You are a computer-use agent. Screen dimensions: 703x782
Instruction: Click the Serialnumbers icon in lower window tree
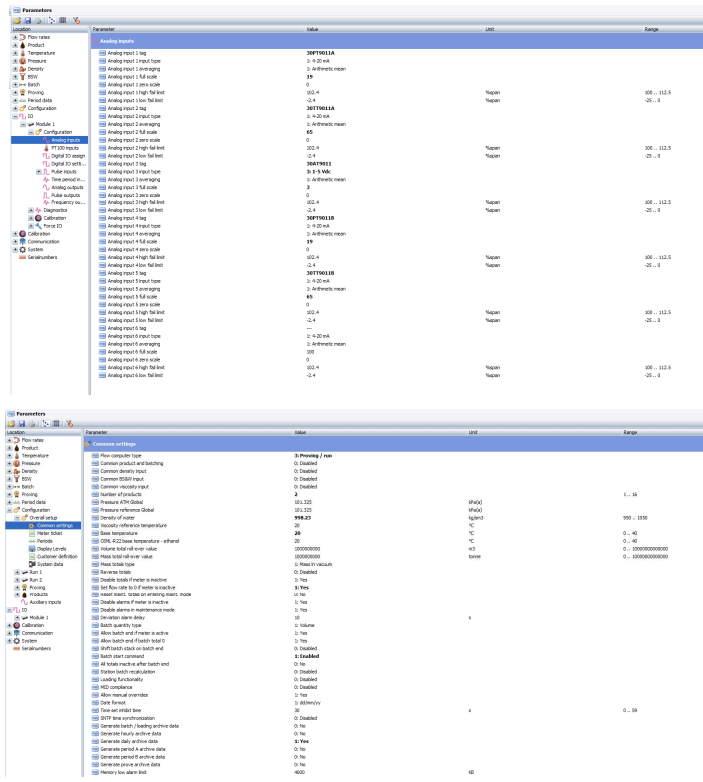coord(16,648)
